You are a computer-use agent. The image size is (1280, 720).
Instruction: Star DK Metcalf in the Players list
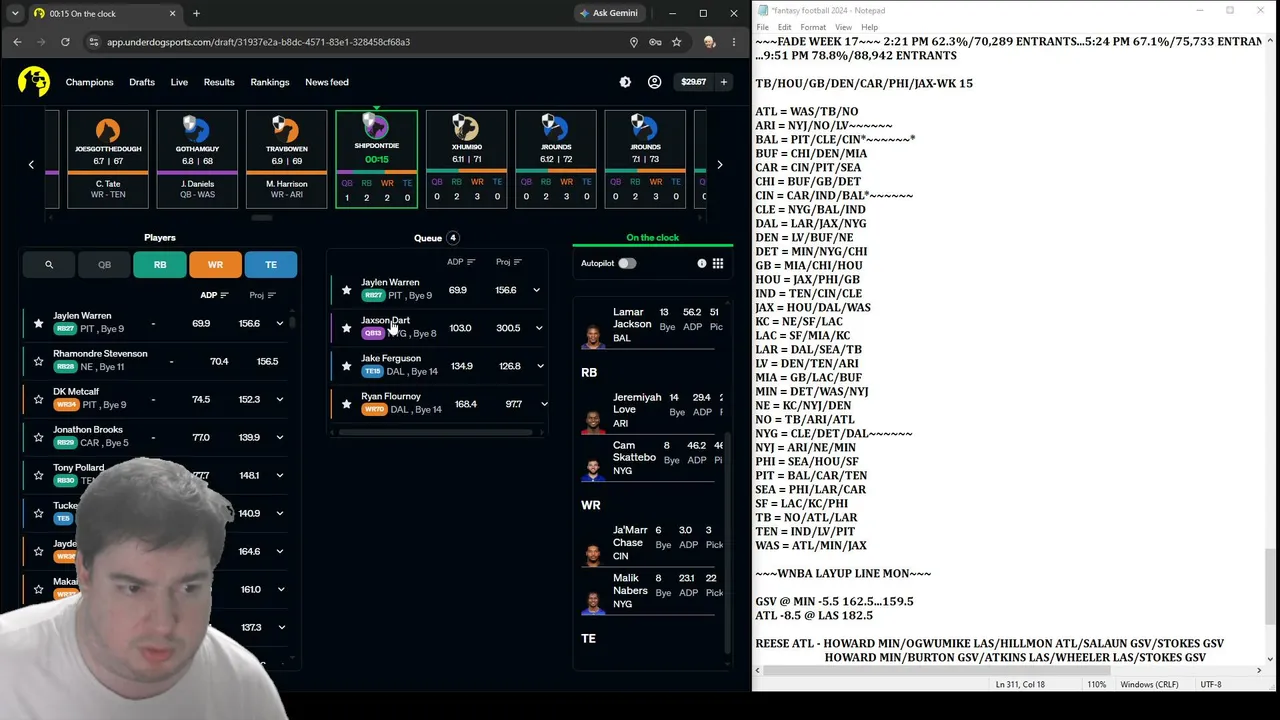click(x=38, y=399)
